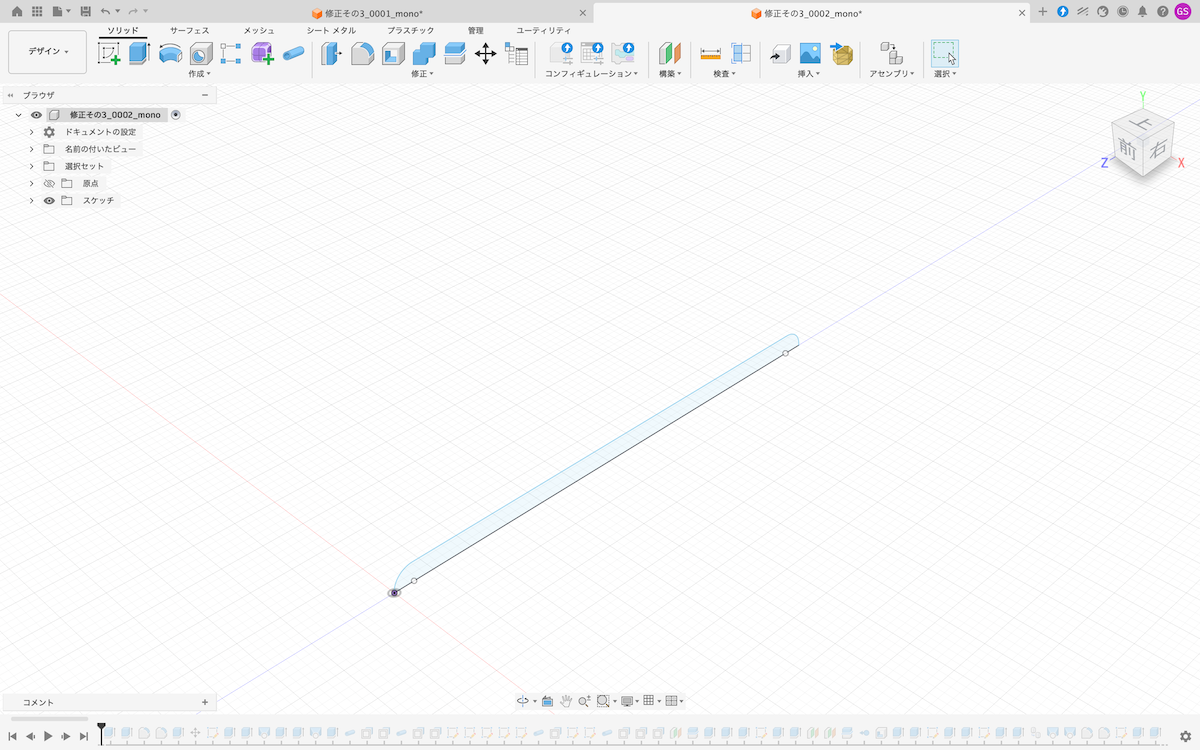
Task: Expand the コメント panel with plus
Action: coord(205,702)
